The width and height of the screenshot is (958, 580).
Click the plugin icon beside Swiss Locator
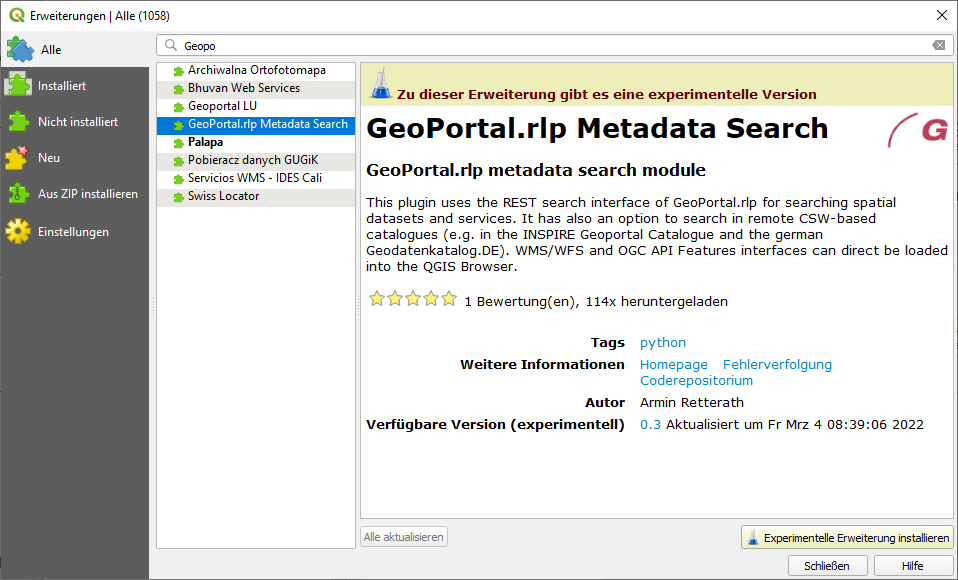pos(178,197)
